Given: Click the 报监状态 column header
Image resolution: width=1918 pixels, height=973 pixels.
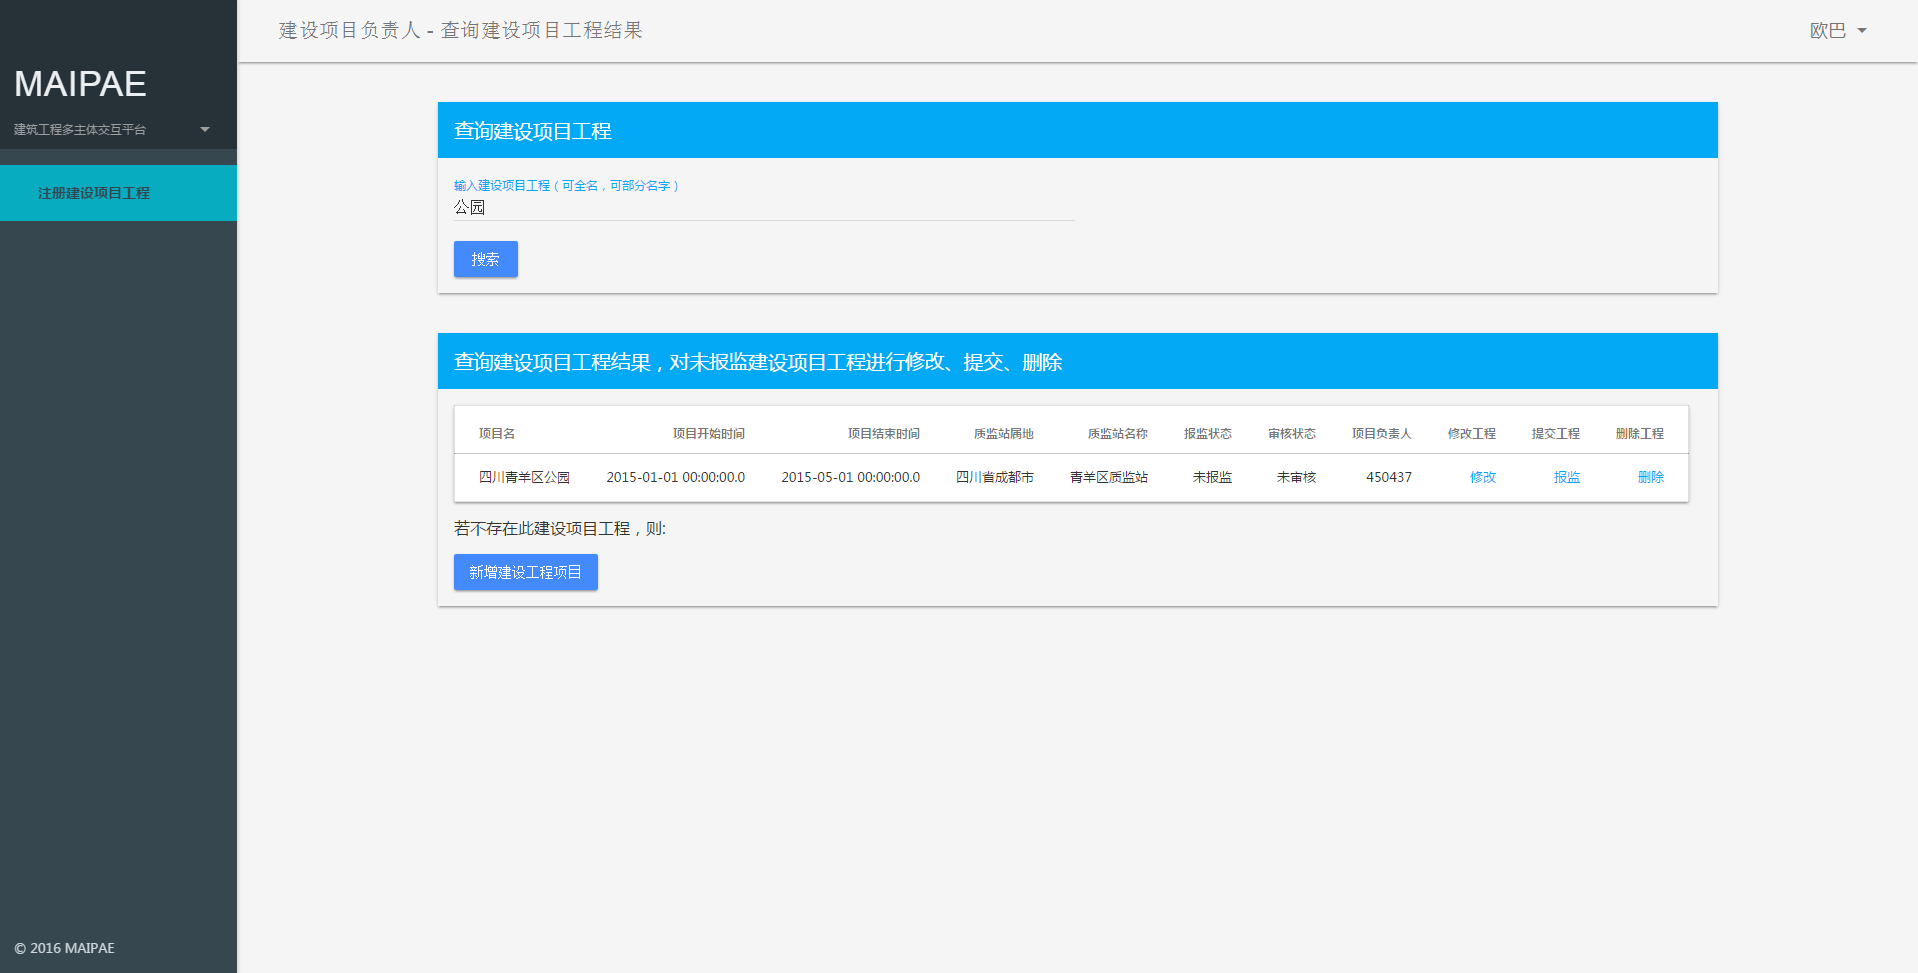Looking at the screenshot, I should pos(1207,433).
